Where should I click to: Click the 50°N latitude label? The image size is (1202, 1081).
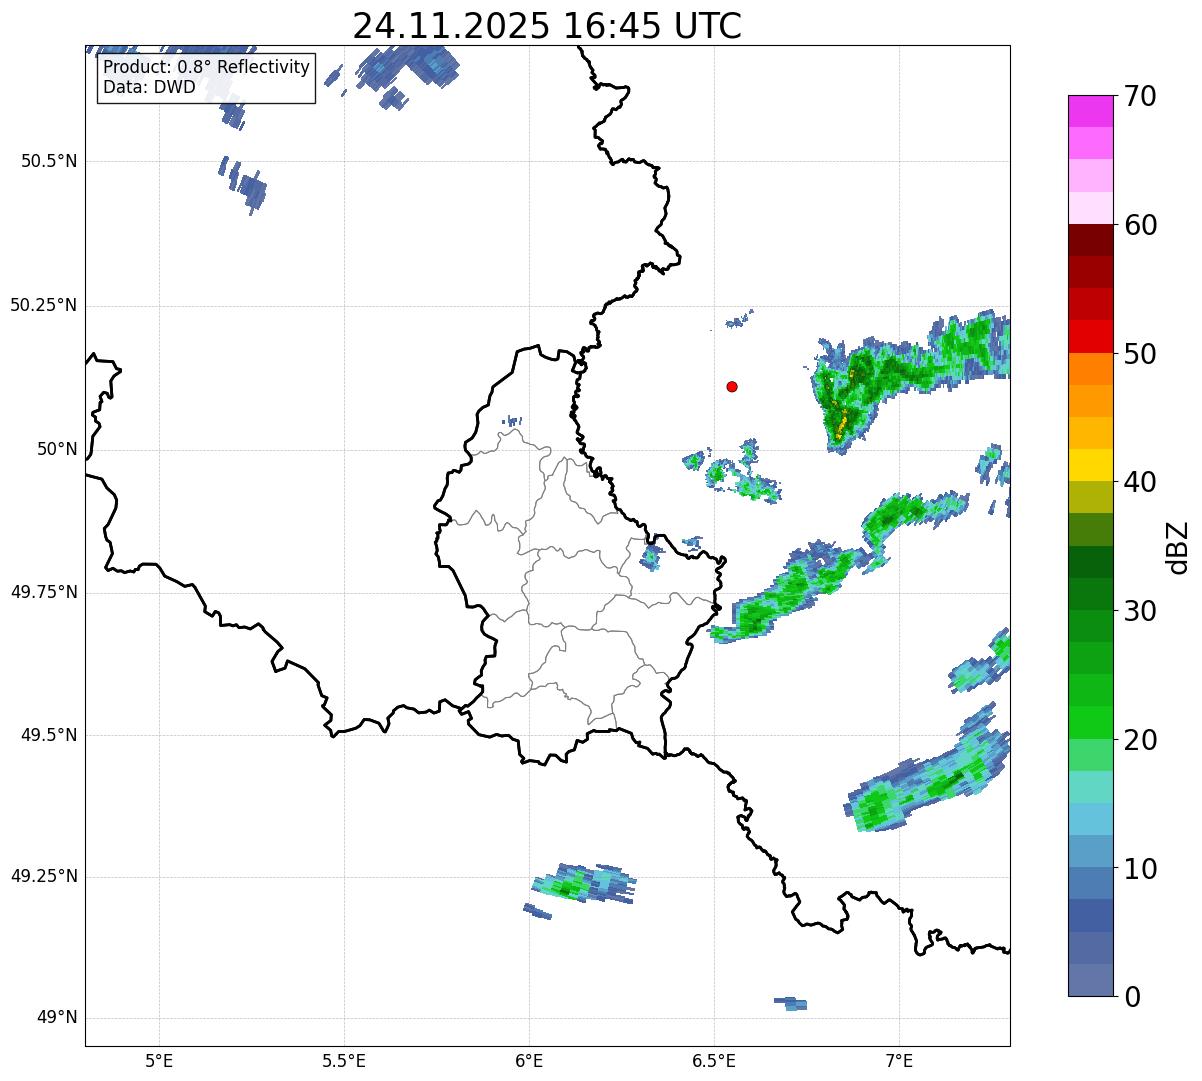[57, 449]
